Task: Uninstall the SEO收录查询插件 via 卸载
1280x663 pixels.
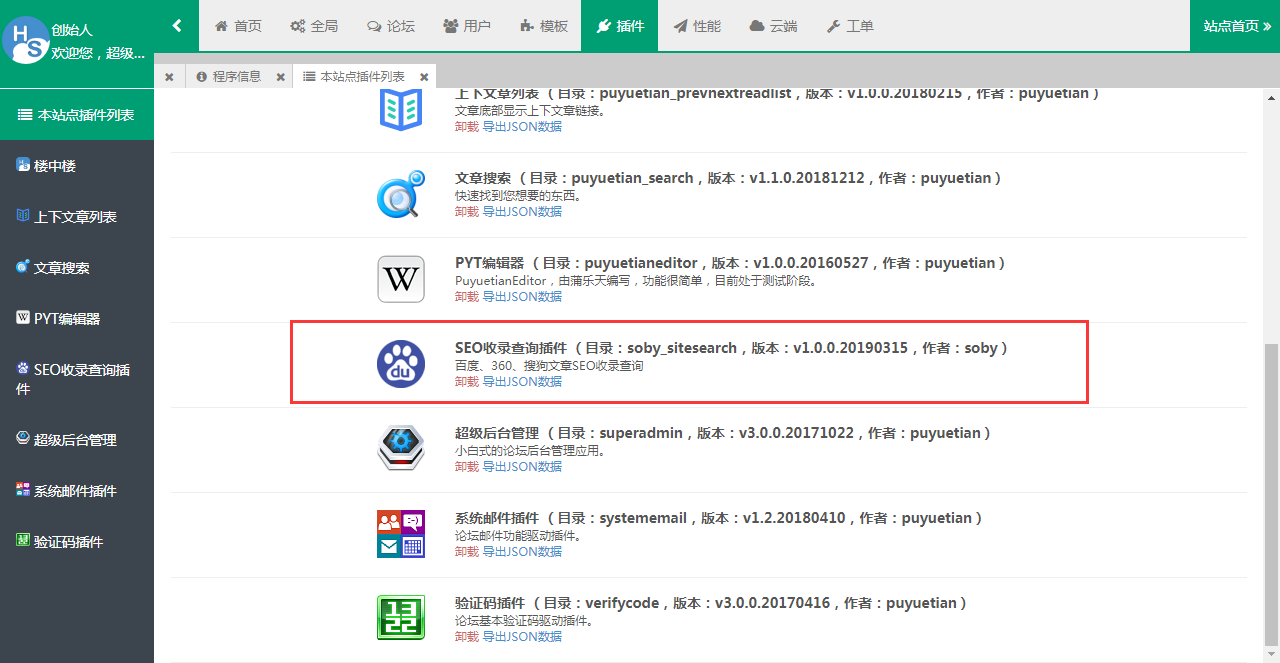Action: click(x=466, y=382)
